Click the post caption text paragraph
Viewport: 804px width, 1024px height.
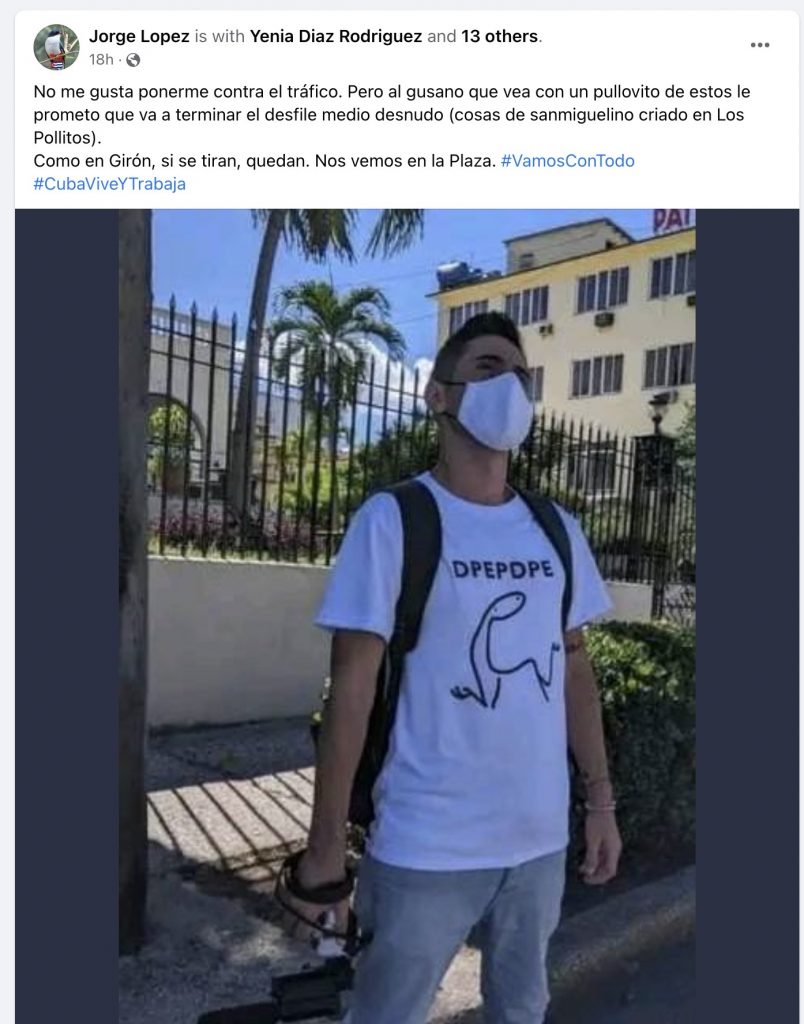point(392,137)
